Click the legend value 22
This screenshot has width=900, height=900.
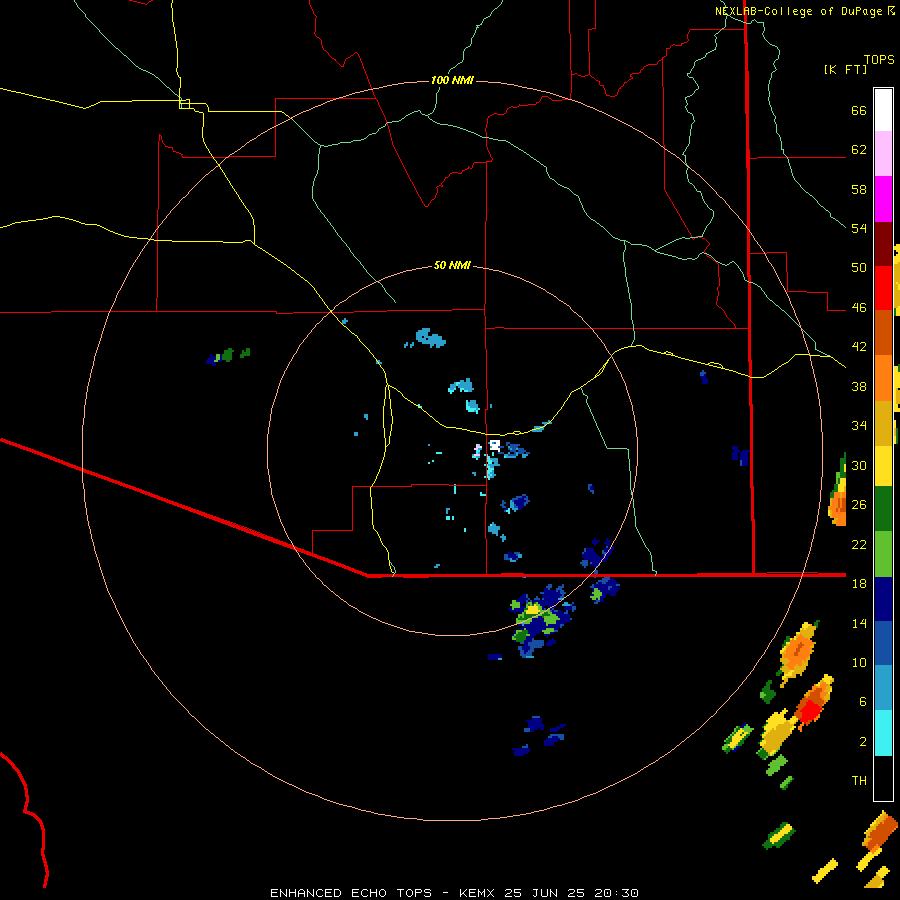[x=859, y=544]
